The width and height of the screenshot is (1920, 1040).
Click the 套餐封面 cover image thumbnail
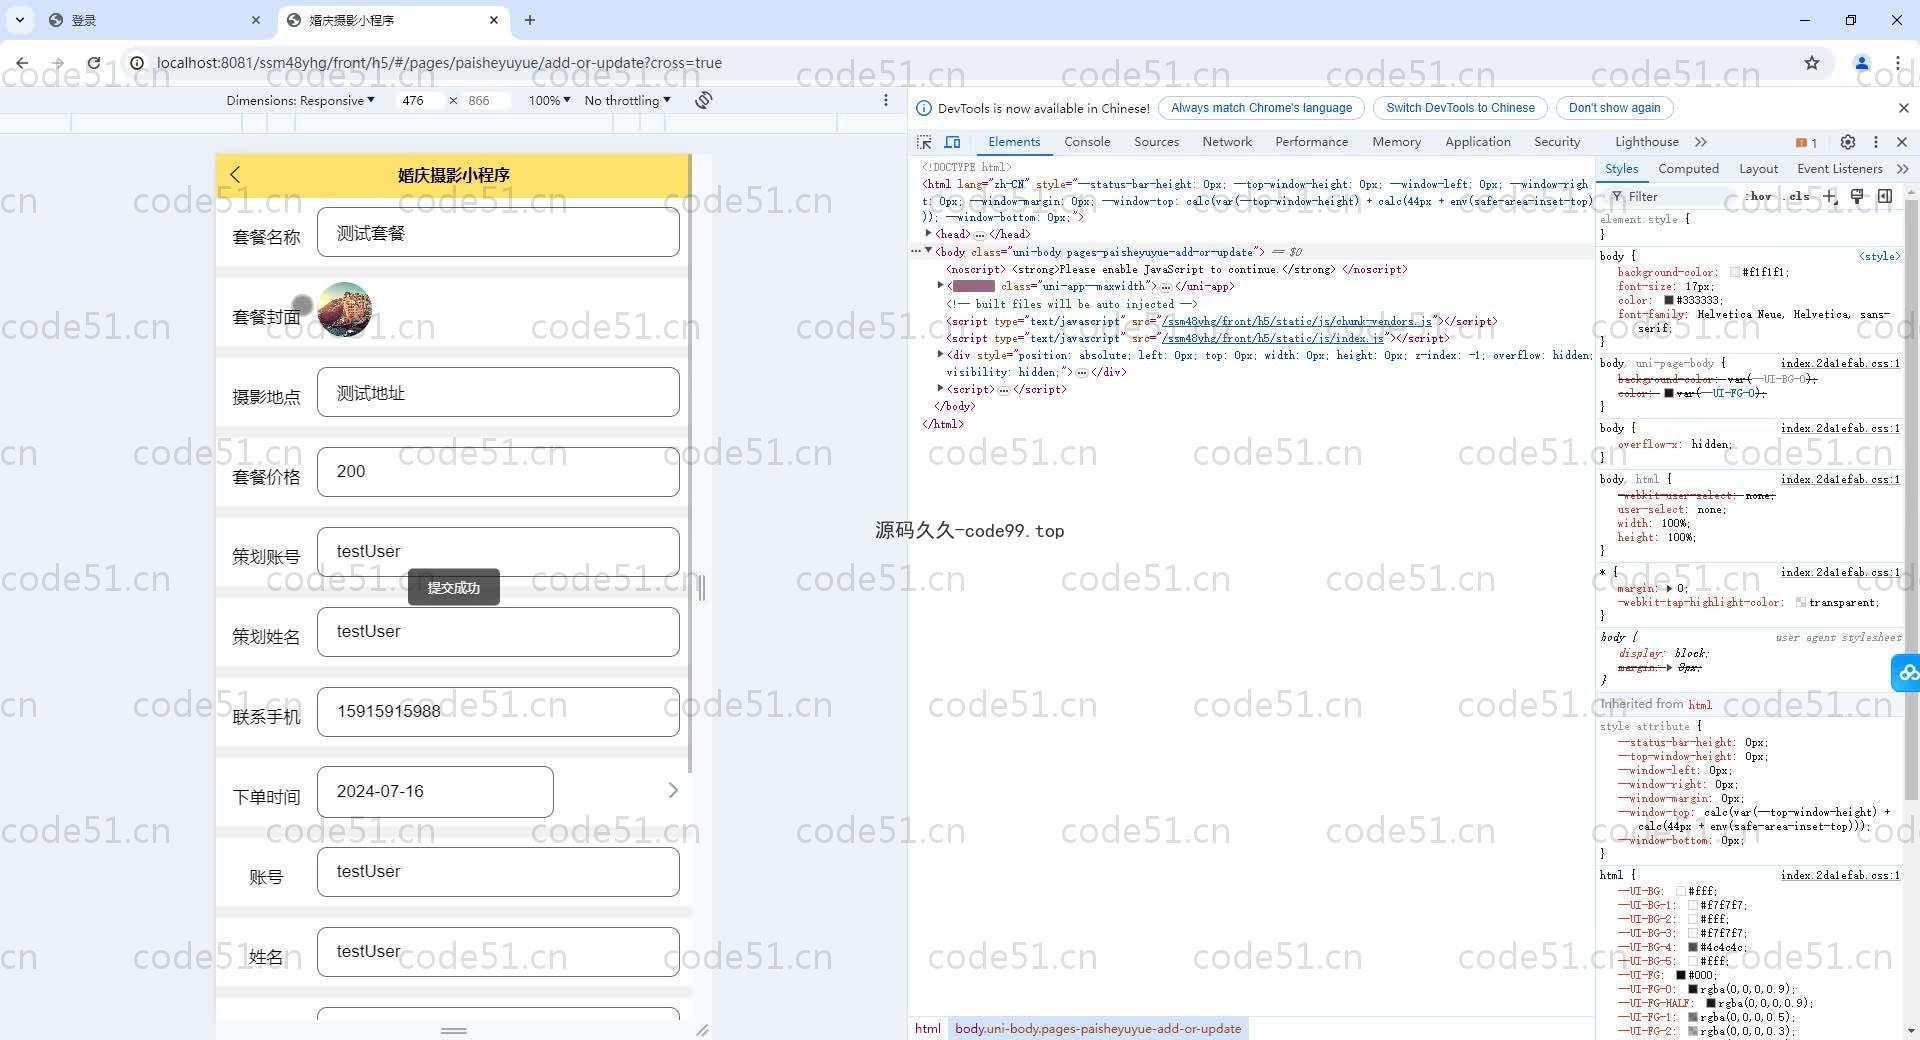(345, 310)
